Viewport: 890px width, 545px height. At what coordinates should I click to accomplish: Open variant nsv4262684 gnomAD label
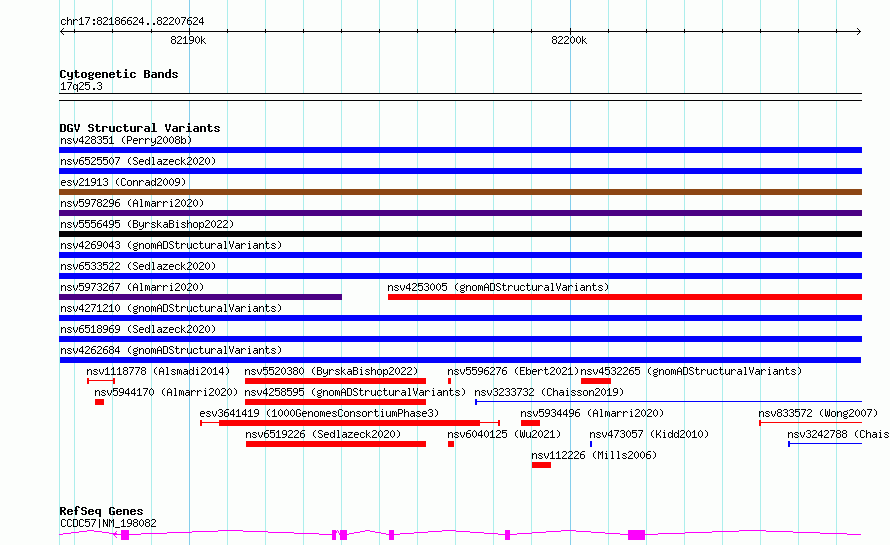click(x=171, y=350)
